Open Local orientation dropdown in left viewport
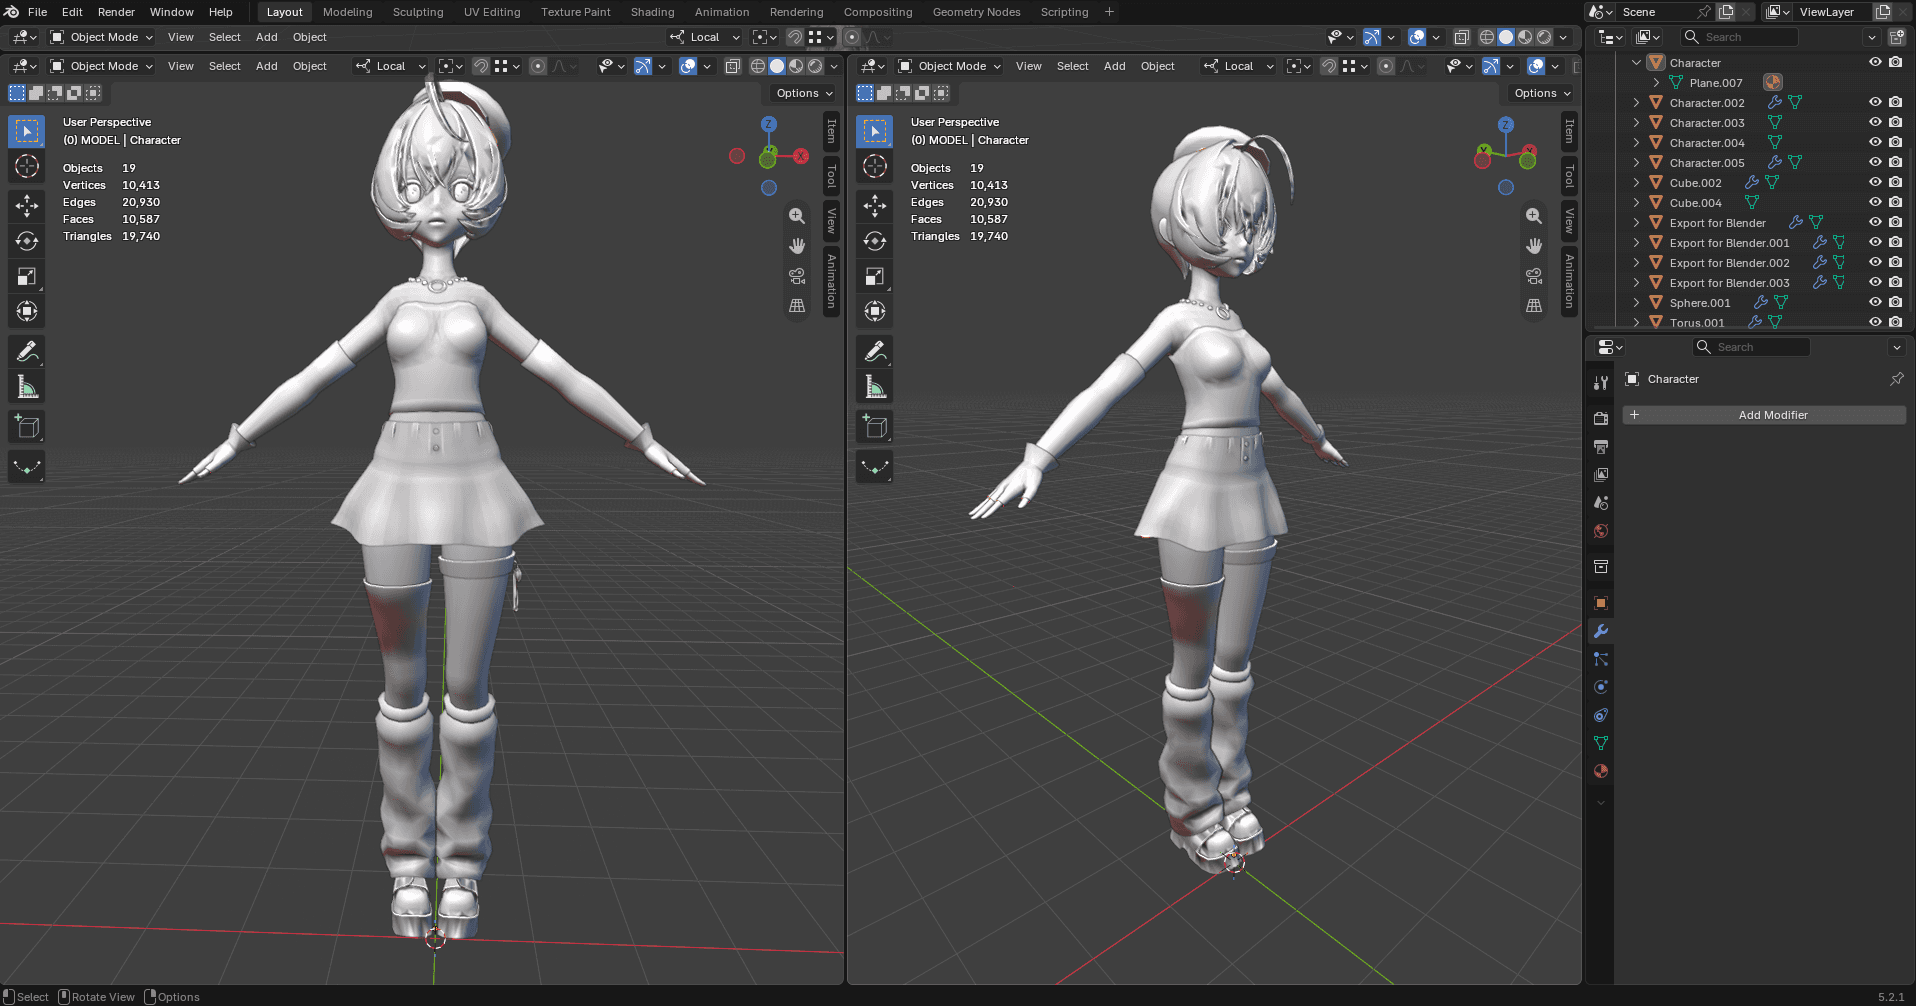 (x=391, y=66)
